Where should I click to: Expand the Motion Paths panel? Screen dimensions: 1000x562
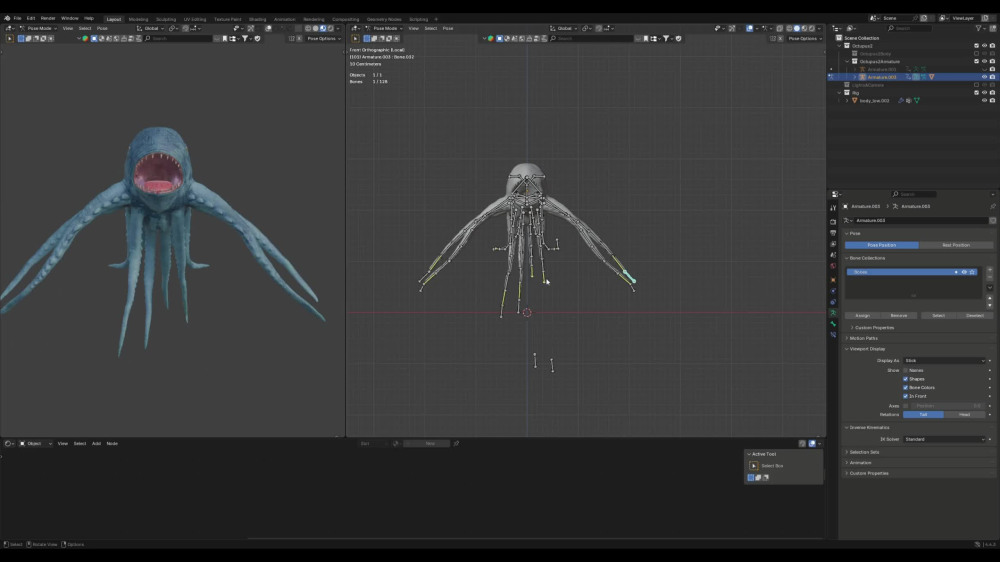(863, 338)
